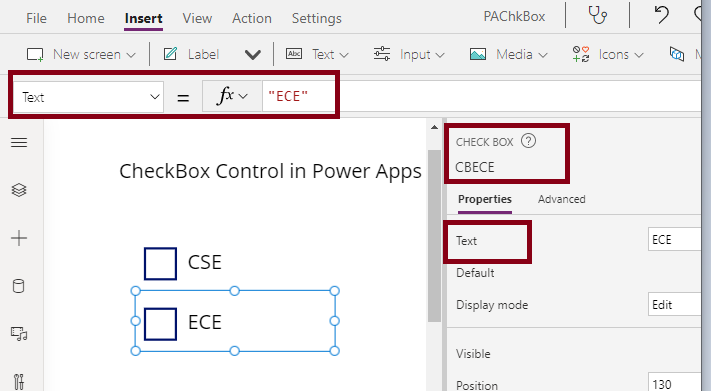Open the Icons dropdown in ribbon
This screenshot has height=391, width=711.
pos(608,54)
